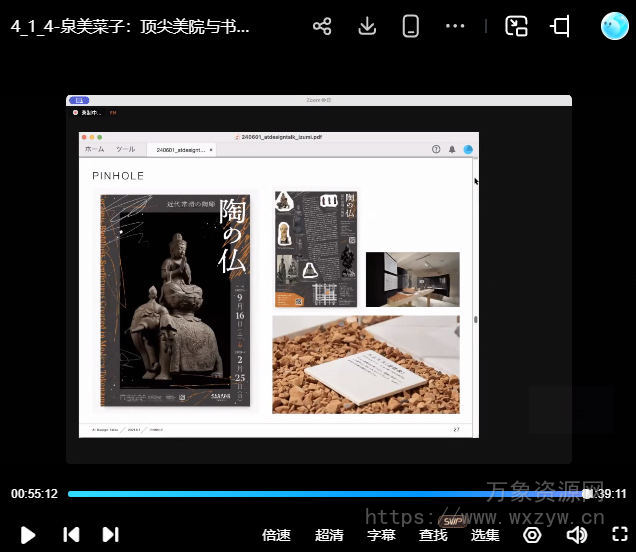
Task: Click the 字幕 subtitles button
Action: coord(381,535)
